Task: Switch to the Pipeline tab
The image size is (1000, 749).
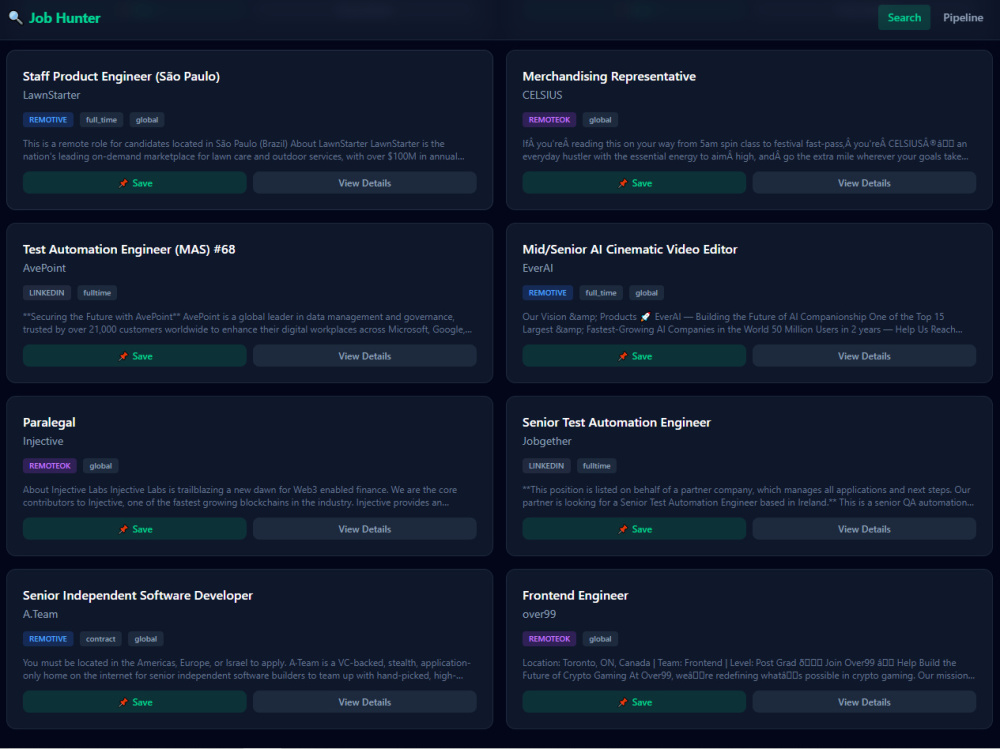Action: (x=962, y=18)
